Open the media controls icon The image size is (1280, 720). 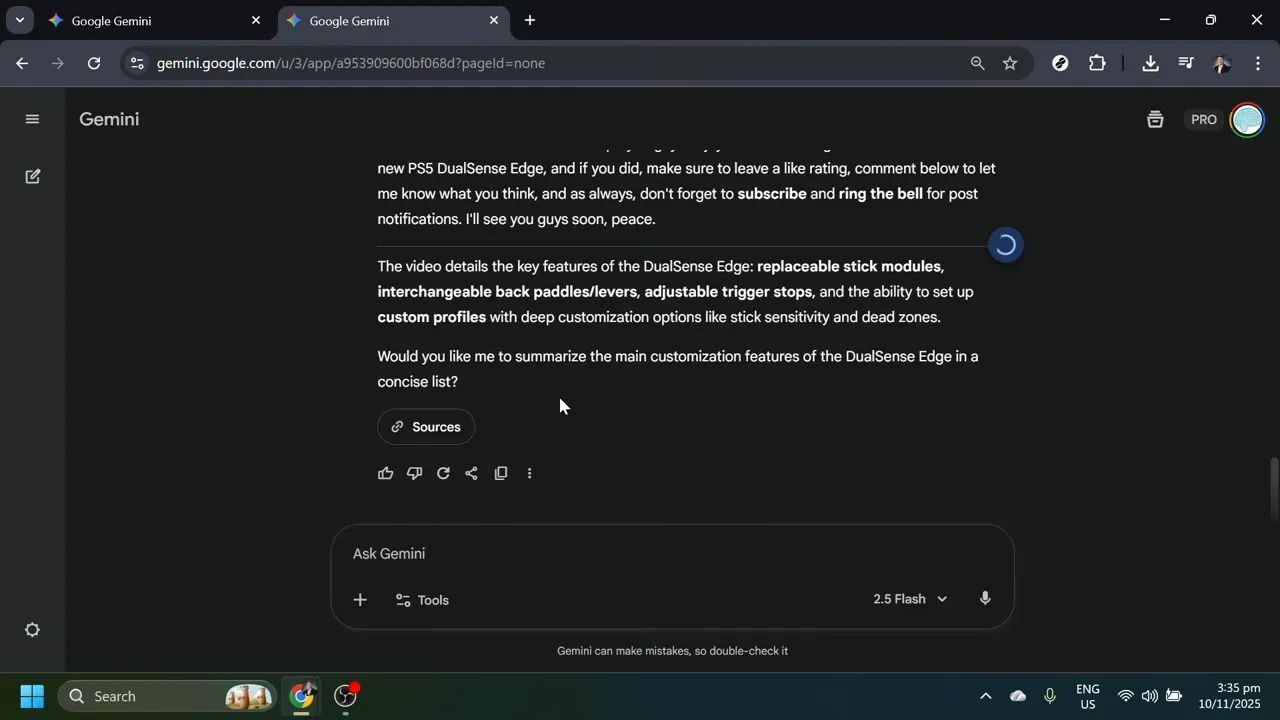[x=1186, y=63]
